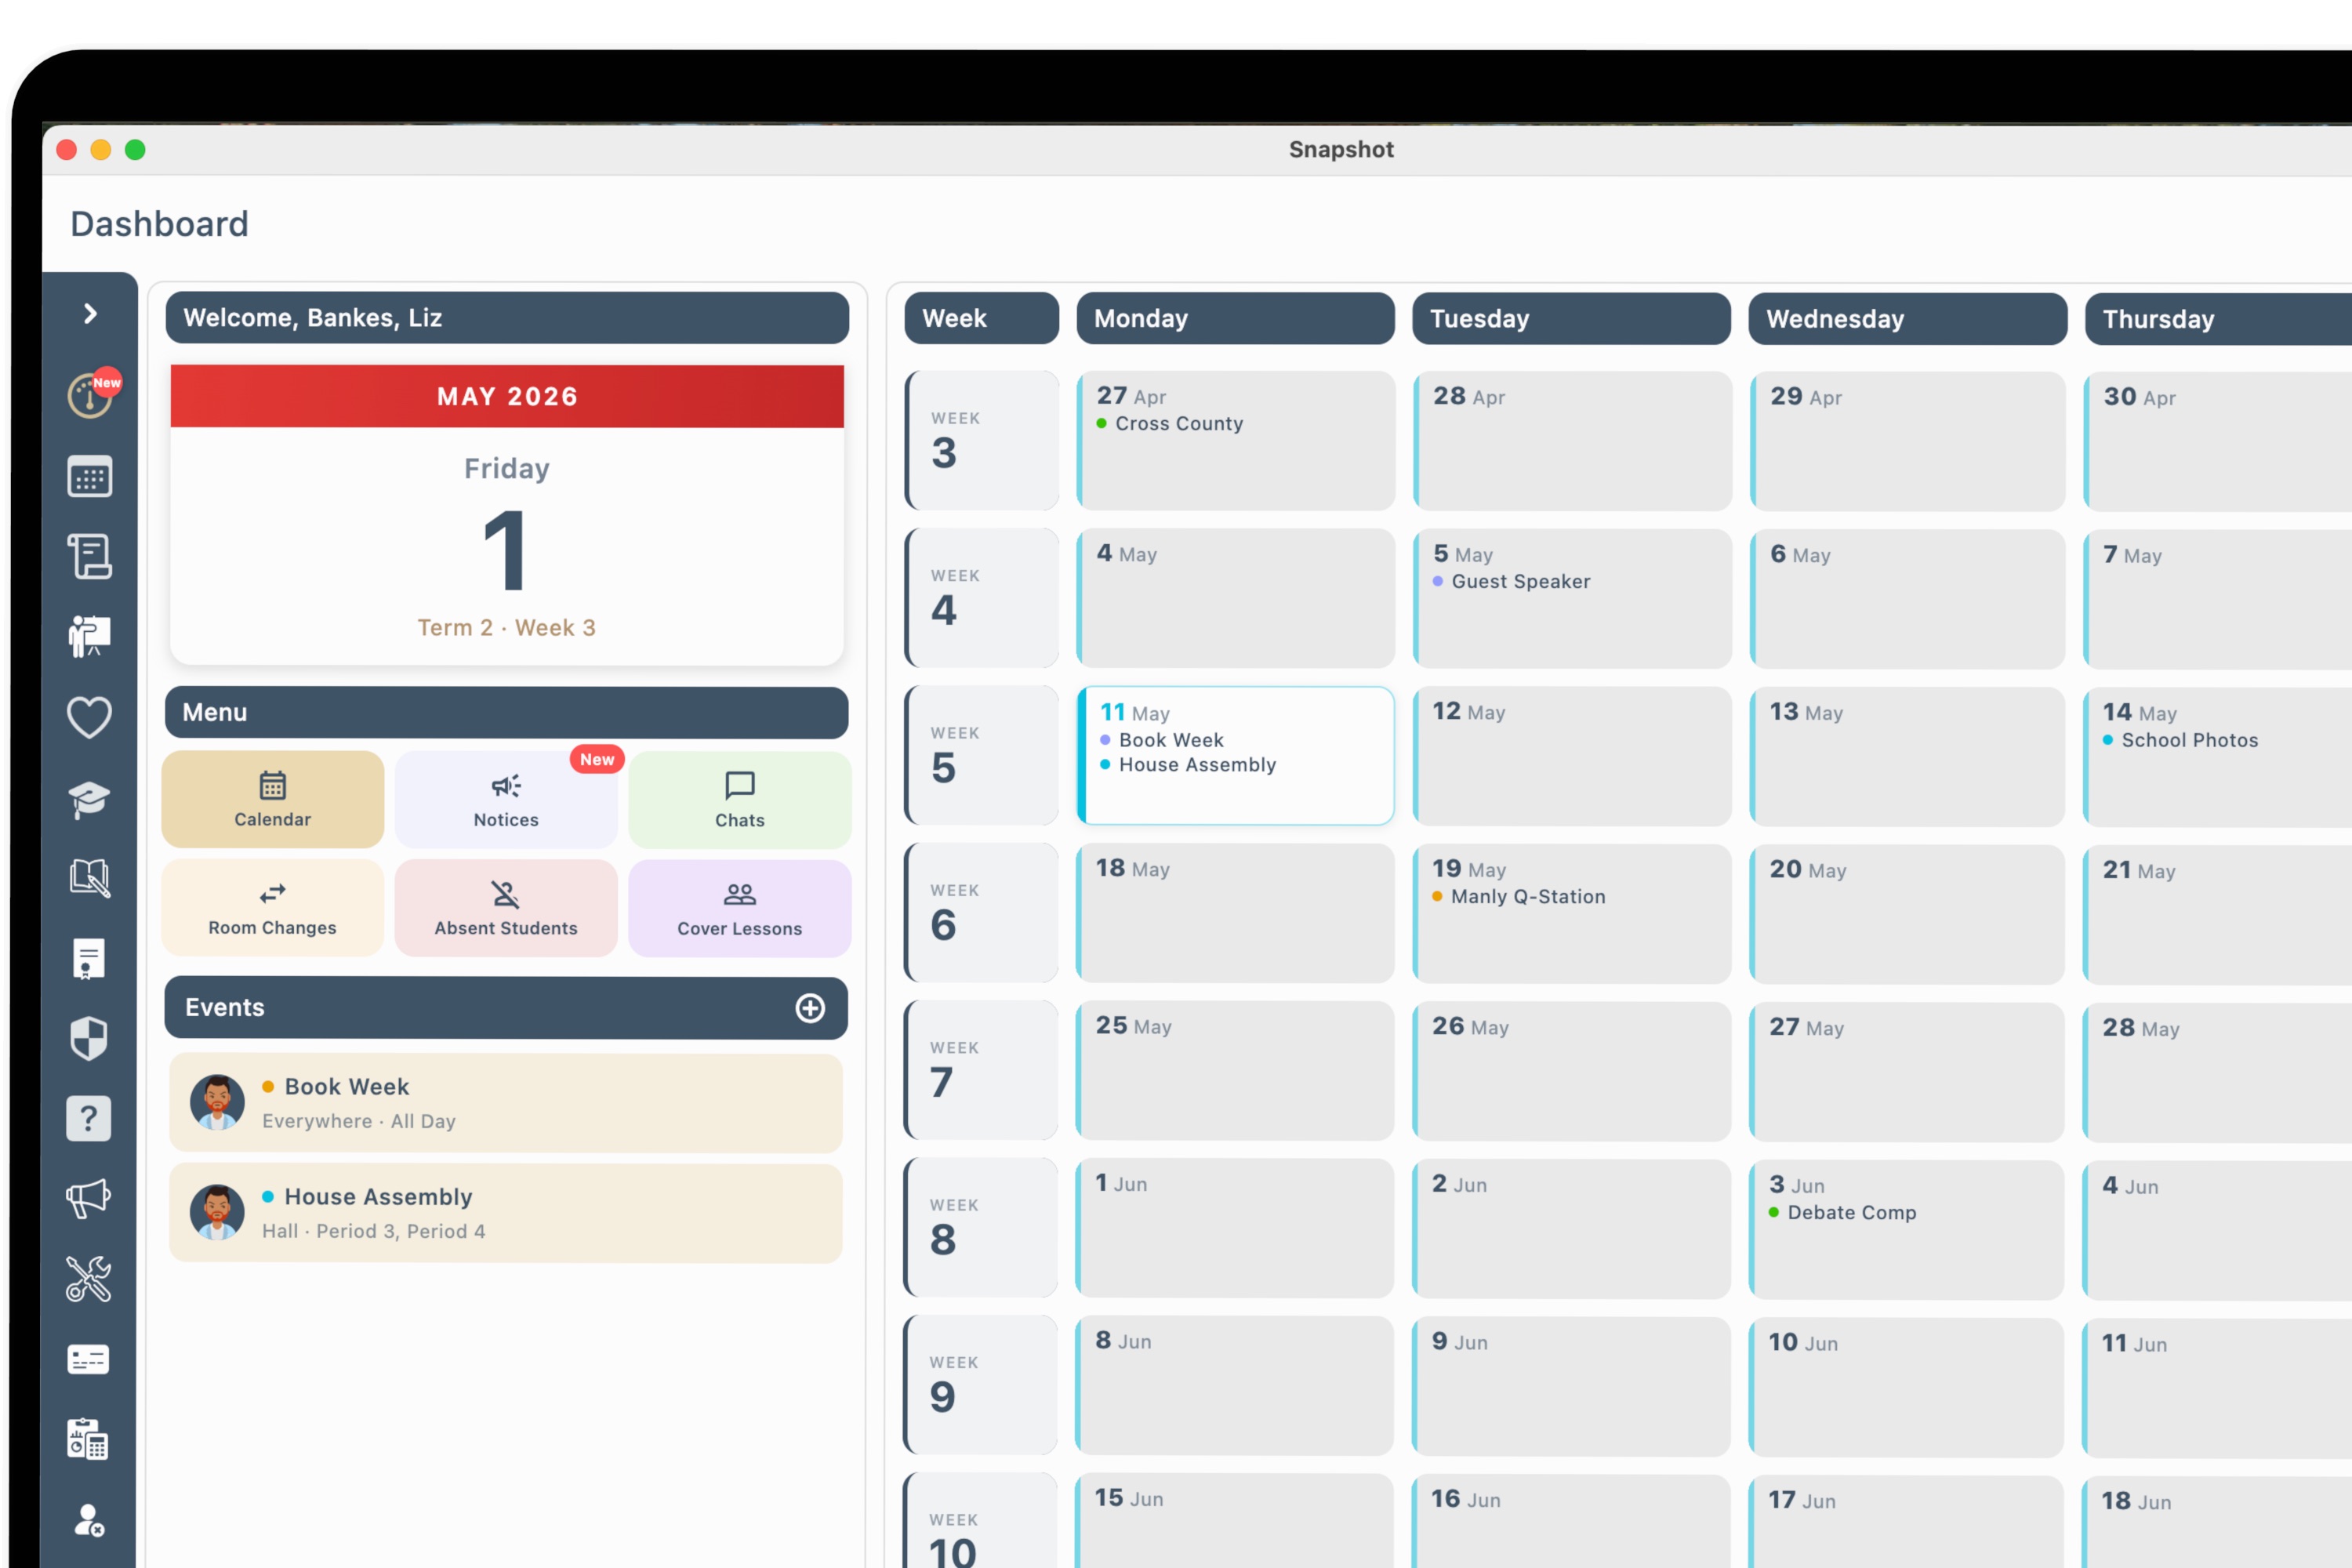2352x1568 pixels.
Task: Select the 25 May day cell
Action: (x=1235, y=1071)
